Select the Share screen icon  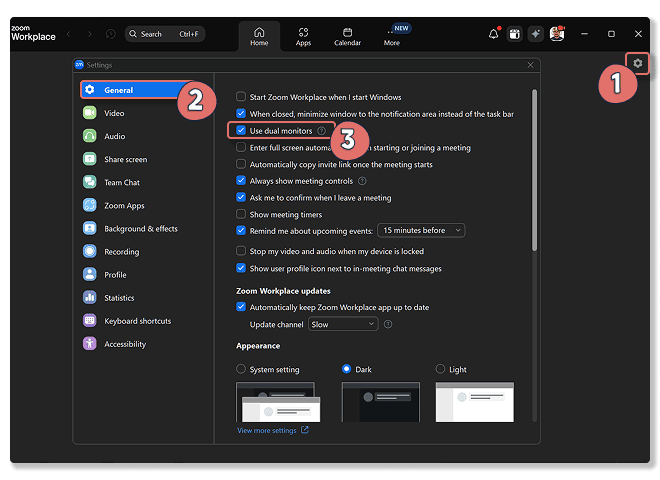click(x=90, y=159)
